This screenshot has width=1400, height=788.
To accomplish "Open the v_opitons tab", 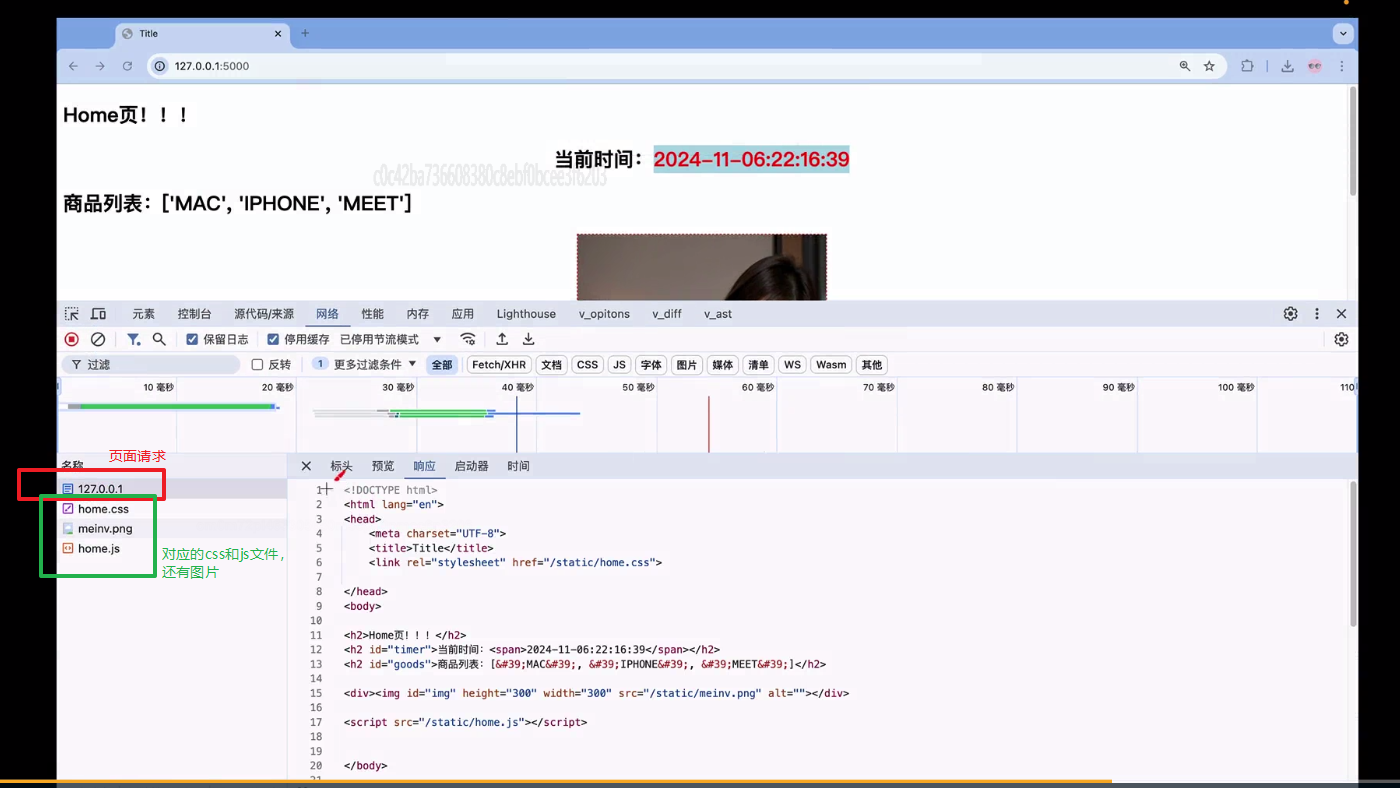I will pyautogui.click(x=604, y=314).
